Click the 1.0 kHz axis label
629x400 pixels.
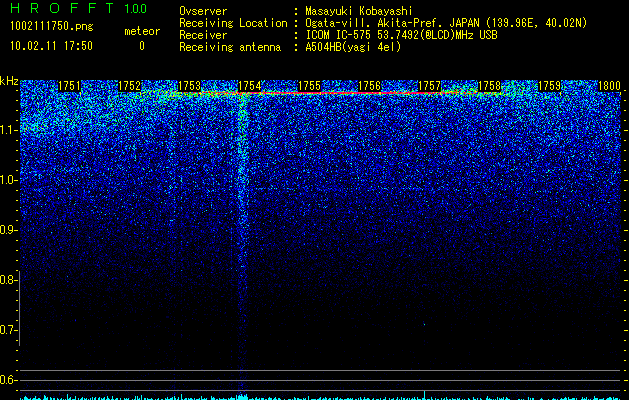tap(8, 180)
